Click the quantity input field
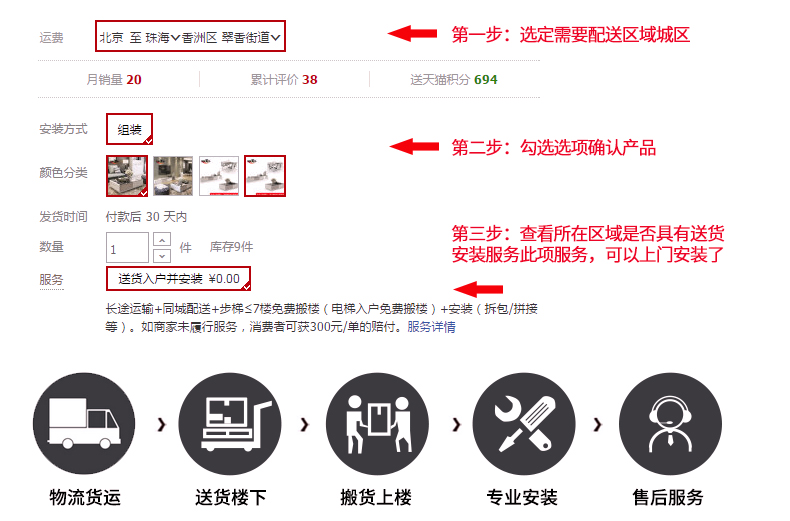 click(127, 247)
